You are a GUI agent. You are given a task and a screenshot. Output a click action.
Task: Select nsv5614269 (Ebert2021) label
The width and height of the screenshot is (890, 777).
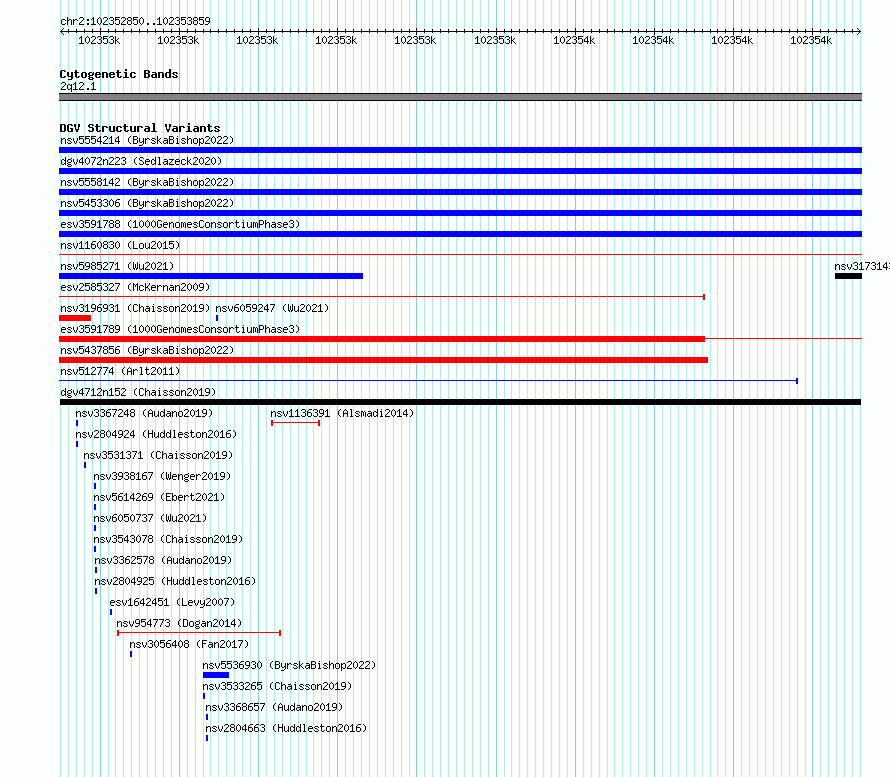click(159, 497)
